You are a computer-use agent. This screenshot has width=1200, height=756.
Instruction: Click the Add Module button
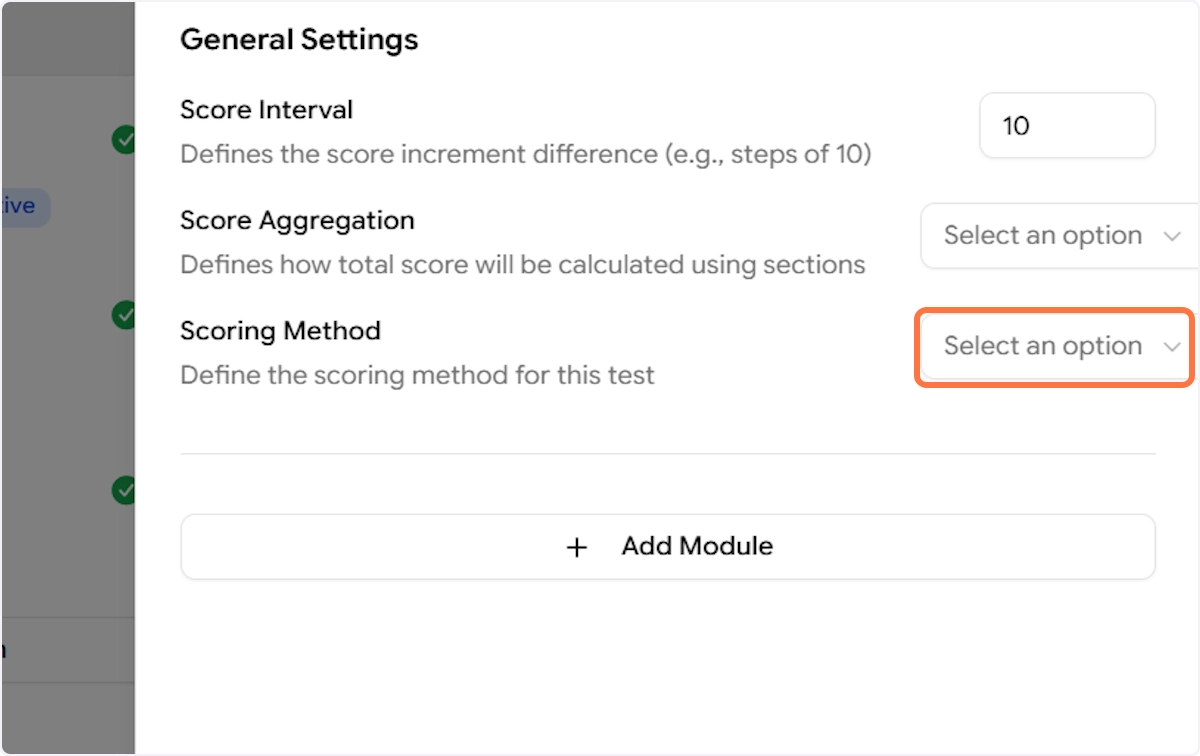point(667,547)
